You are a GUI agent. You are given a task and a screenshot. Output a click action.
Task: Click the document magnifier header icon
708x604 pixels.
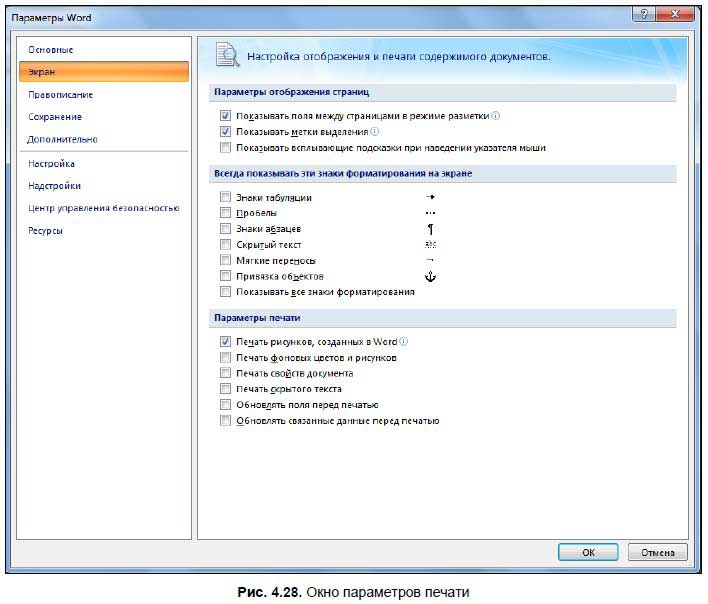pyautogui.click(x=228, y=55)
